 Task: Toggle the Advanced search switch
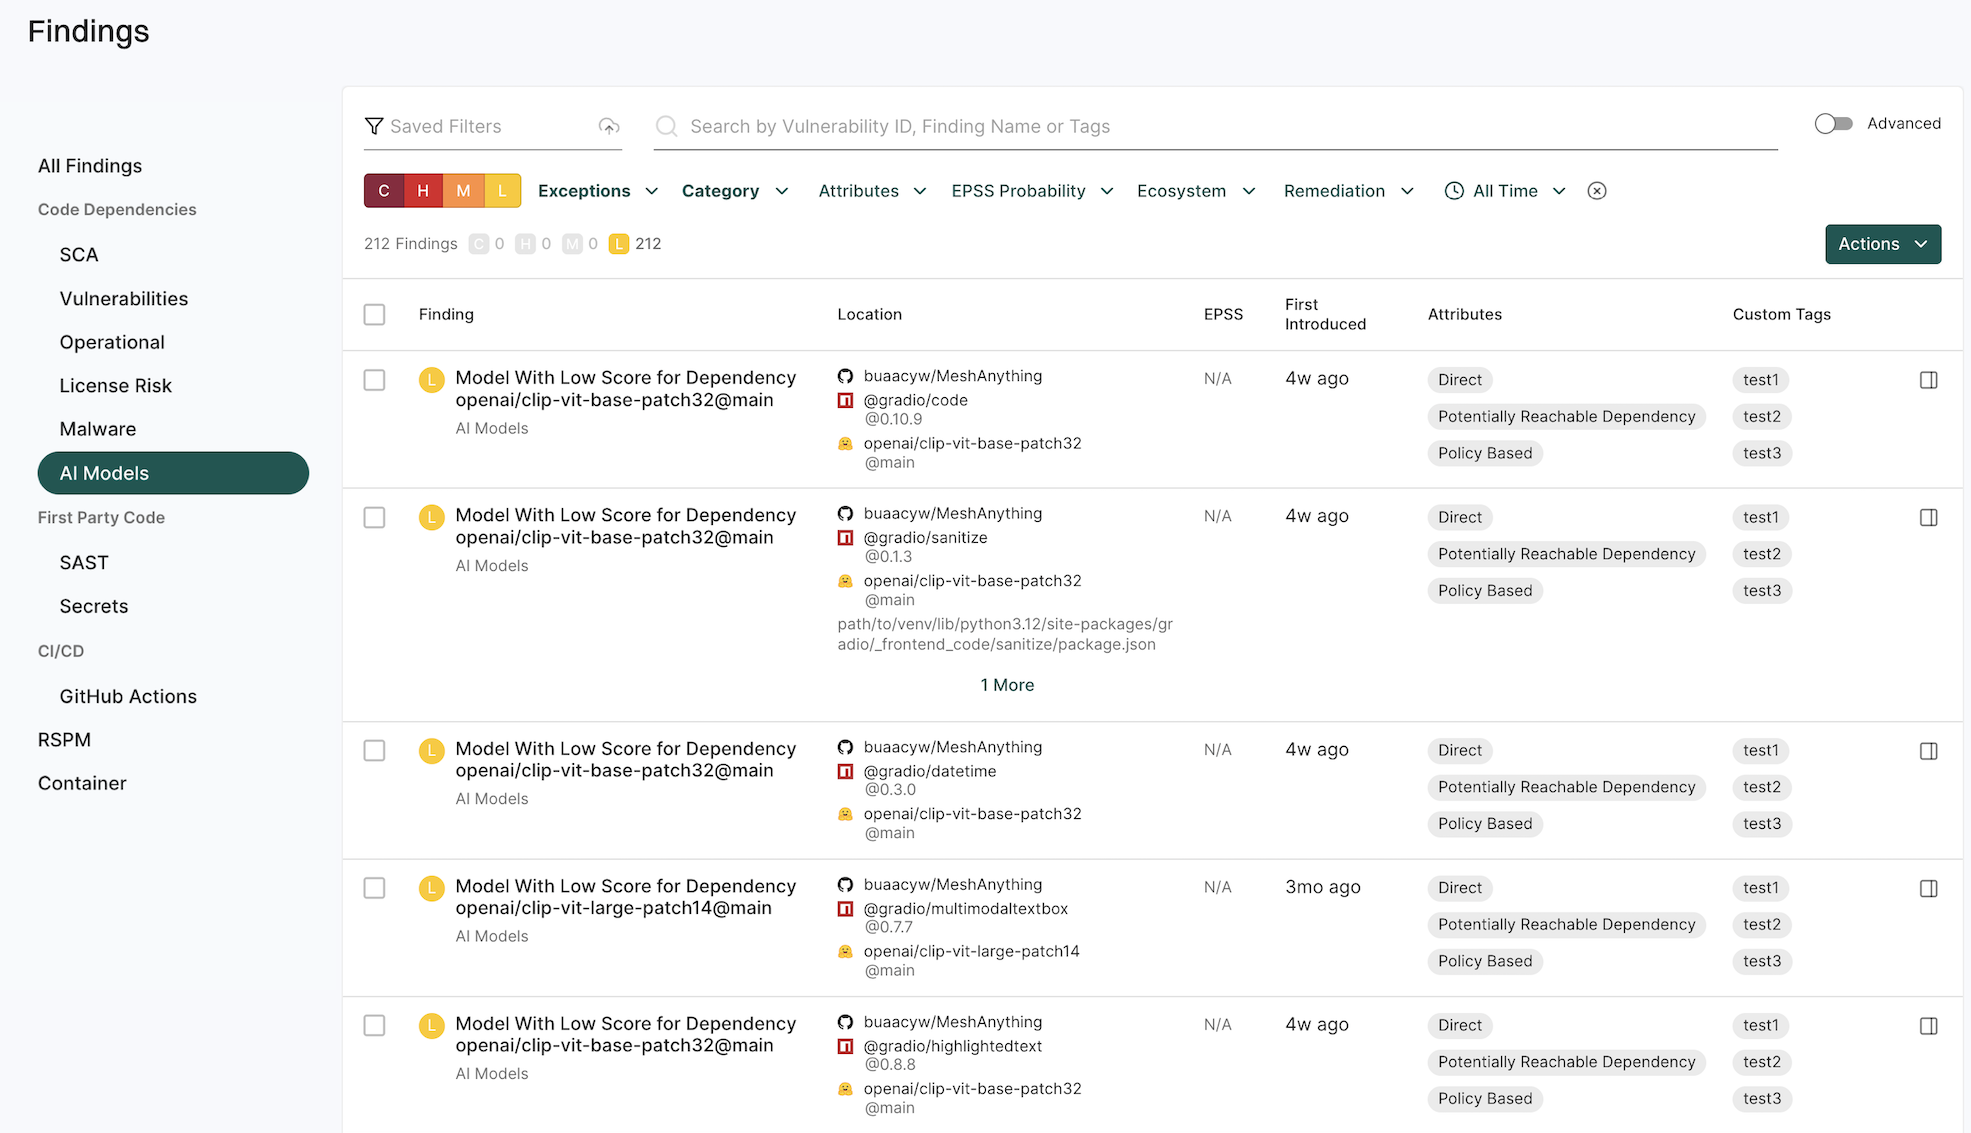click(1833, 123)
